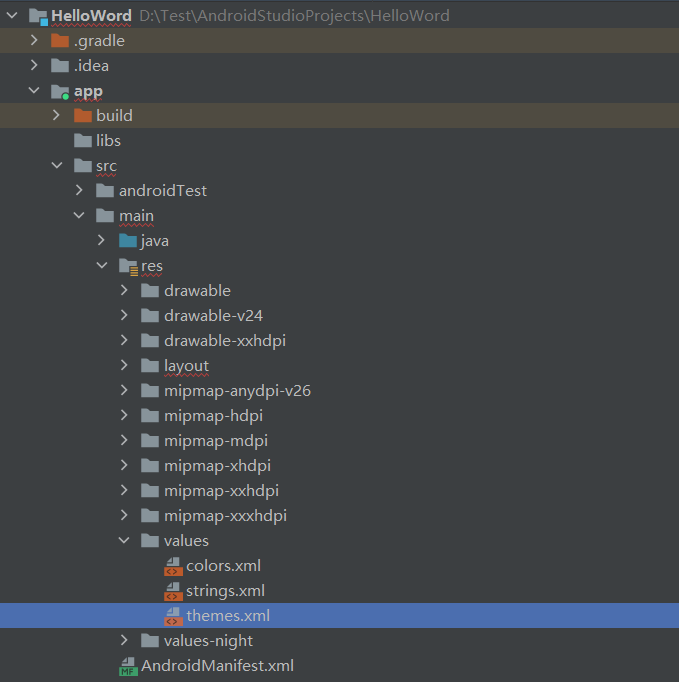Click the strings.xml file icon
Viewport: 679px width, 682px height.
tap(173, 591)
